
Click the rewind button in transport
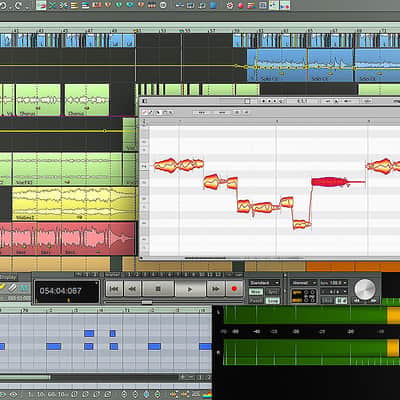[x=132, y=289]
